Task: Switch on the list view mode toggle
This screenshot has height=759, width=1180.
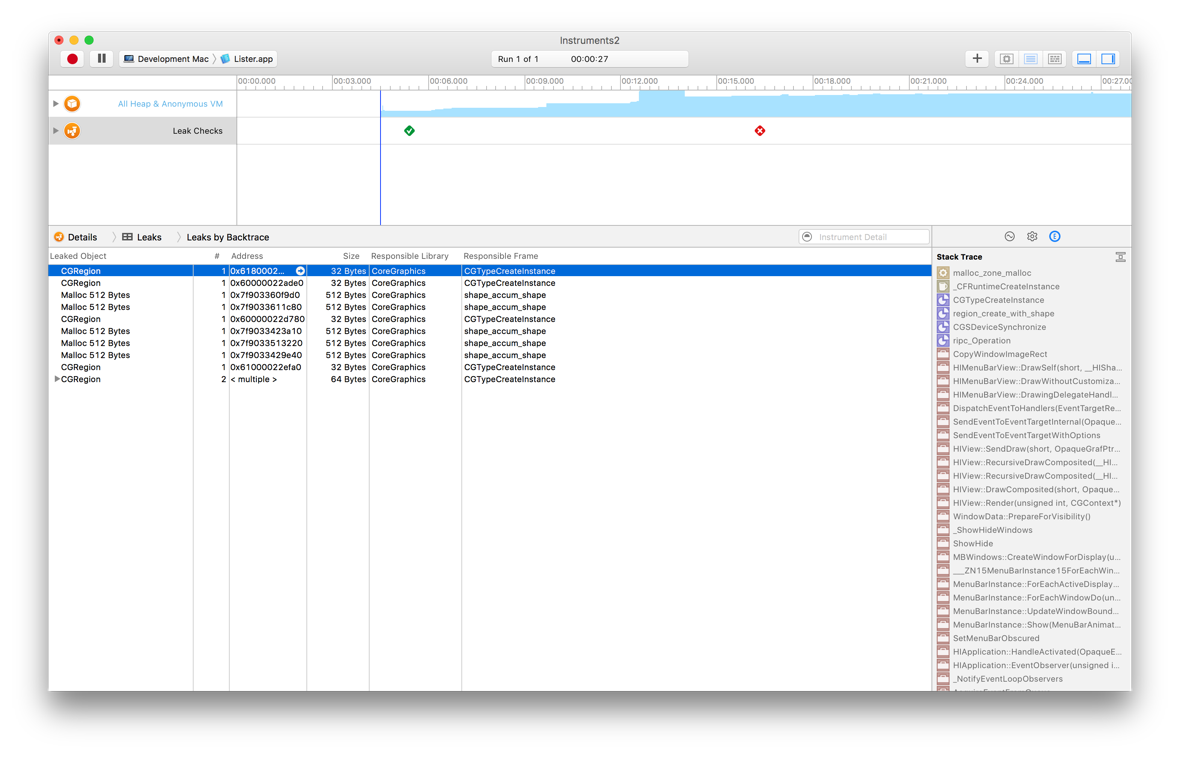Action: 1030,58
